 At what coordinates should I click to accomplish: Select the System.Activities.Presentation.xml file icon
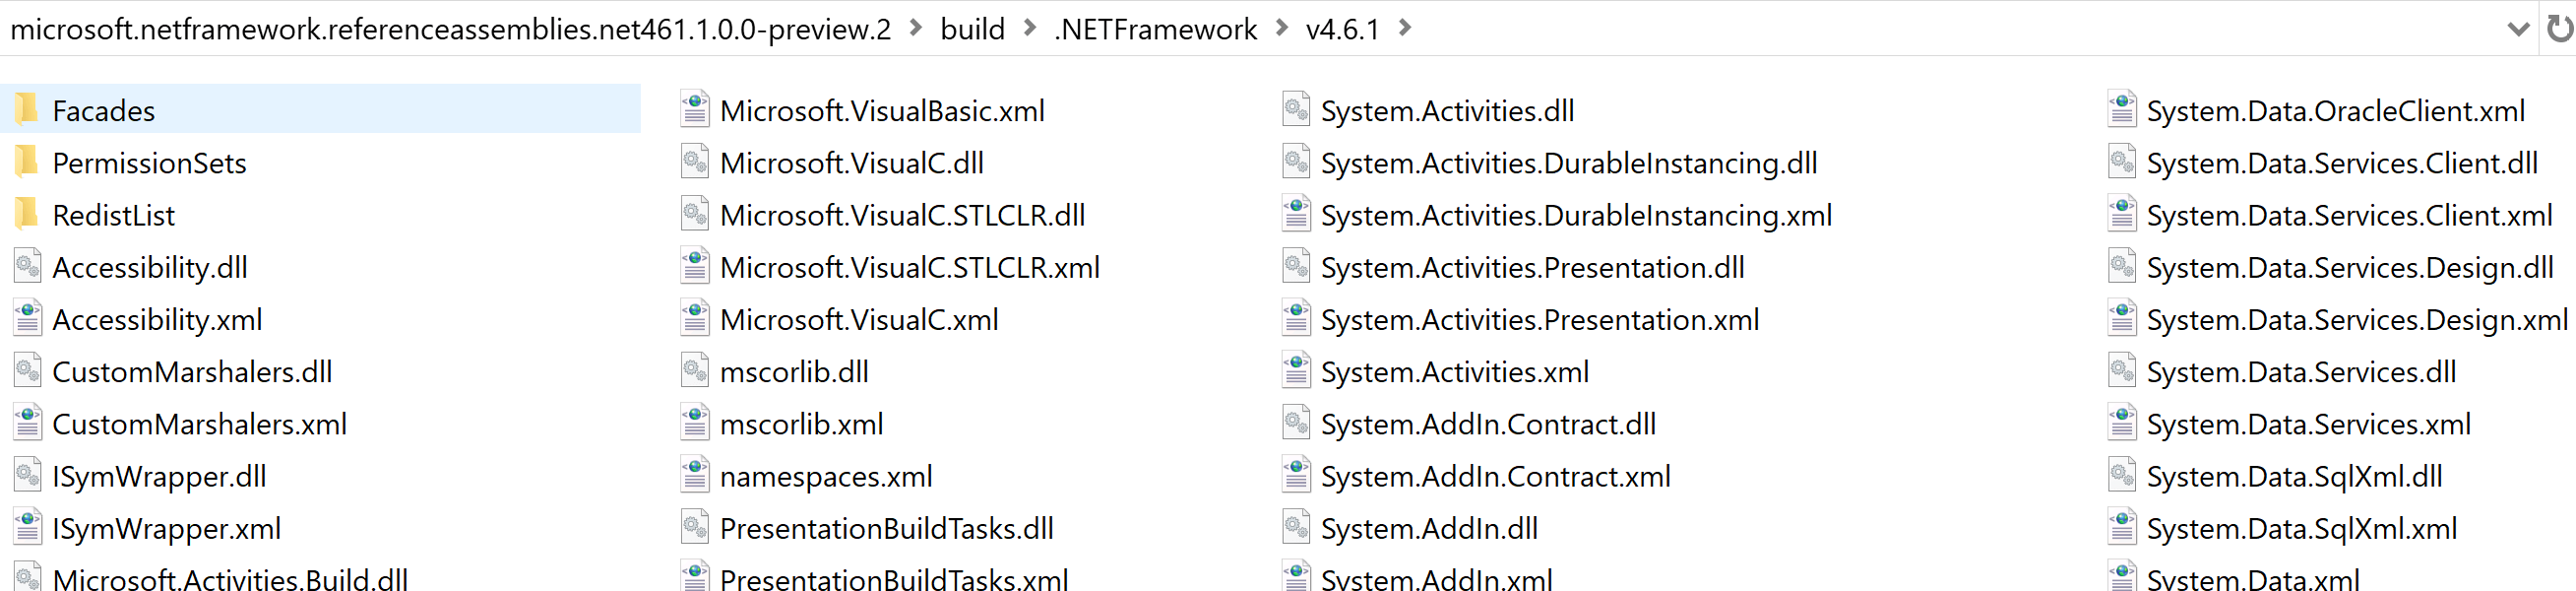[x=1296, y=318]
